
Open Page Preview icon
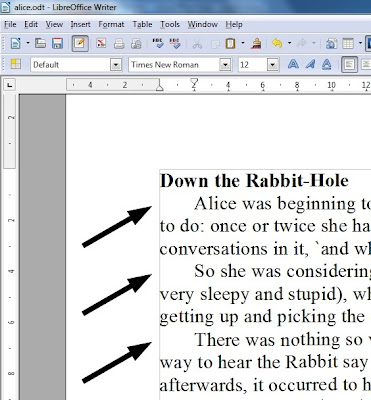click(136, 44)
